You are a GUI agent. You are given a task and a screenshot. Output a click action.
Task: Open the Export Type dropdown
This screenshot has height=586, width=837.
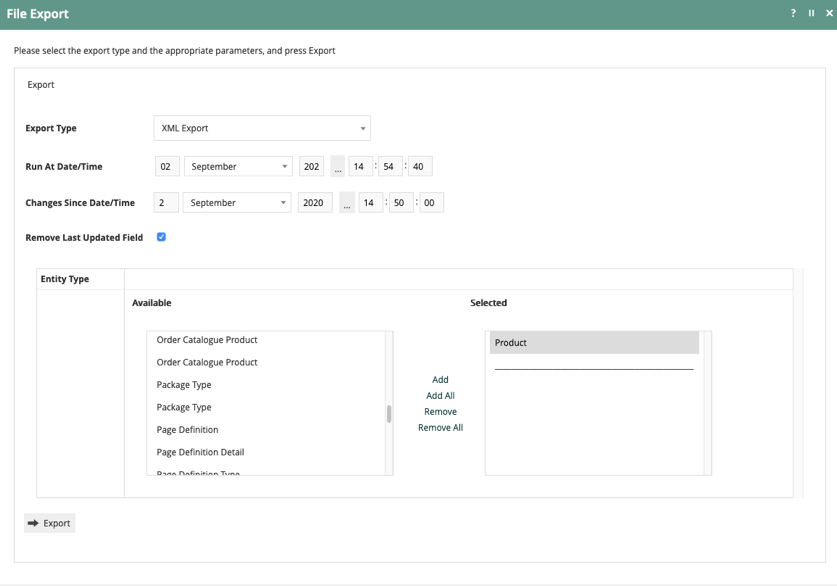tap(262, 128)
